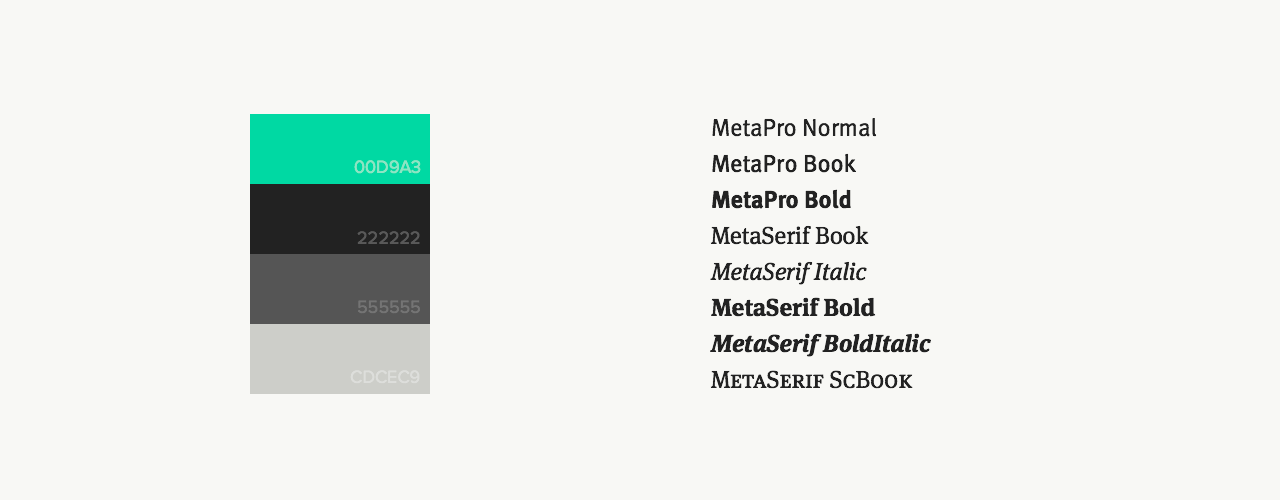Click the 222222 hex code label

388,238
